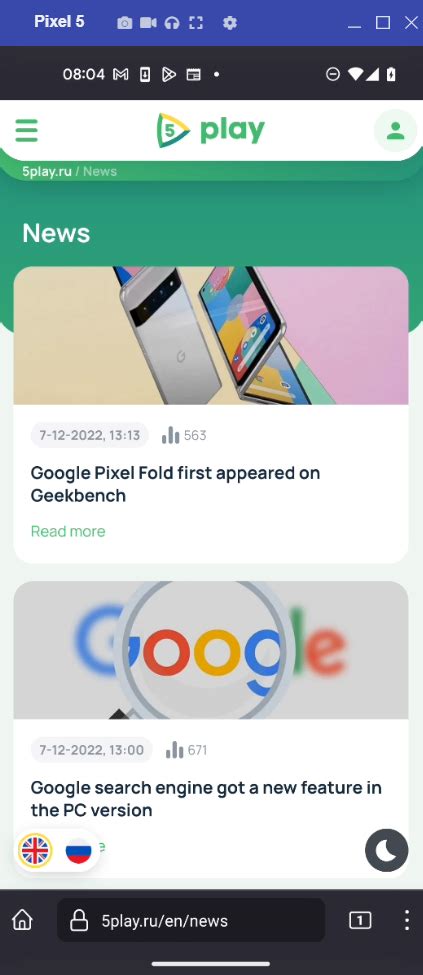
Task: Click the 5play.ru breadcrumb link
Action: coord(47,171)
